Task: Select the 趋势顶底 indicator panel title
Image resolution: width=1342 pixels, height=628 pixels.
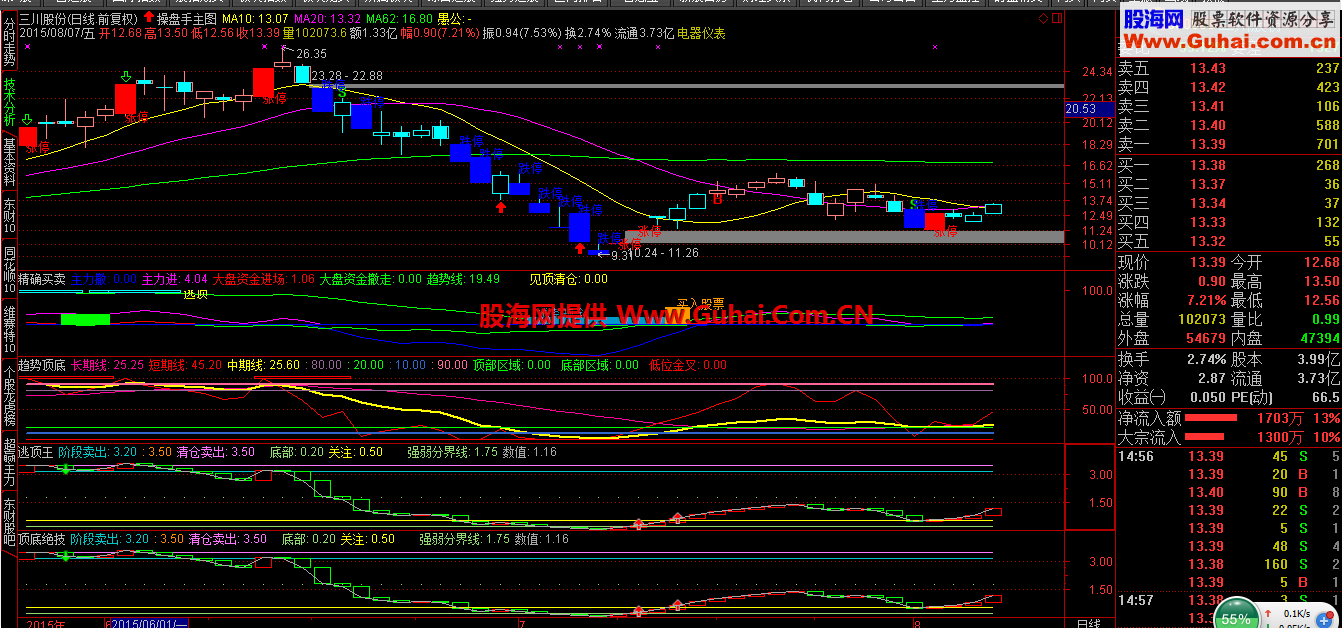Action: tap(43, 365)
